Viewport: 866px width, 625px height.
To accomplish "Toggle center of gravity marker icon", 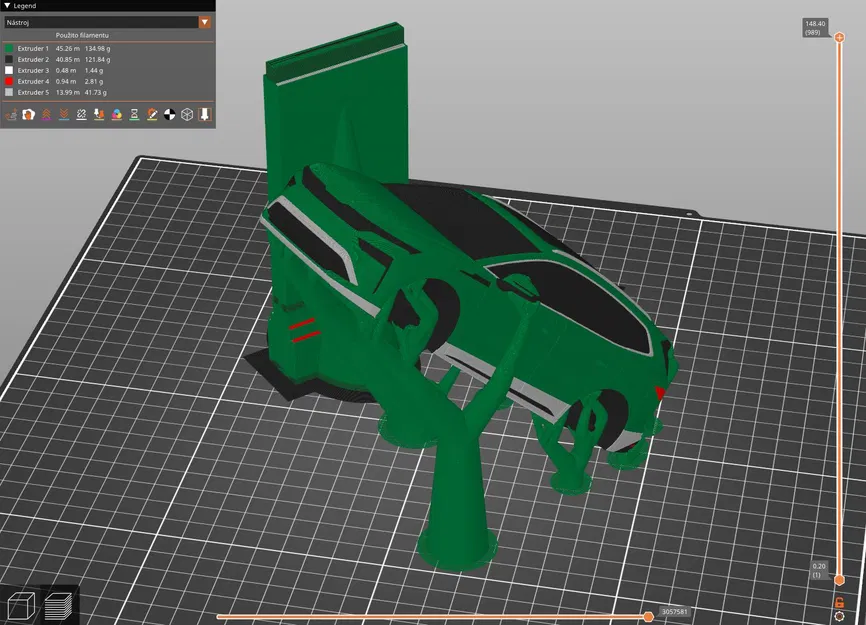I will pos(170,114).
